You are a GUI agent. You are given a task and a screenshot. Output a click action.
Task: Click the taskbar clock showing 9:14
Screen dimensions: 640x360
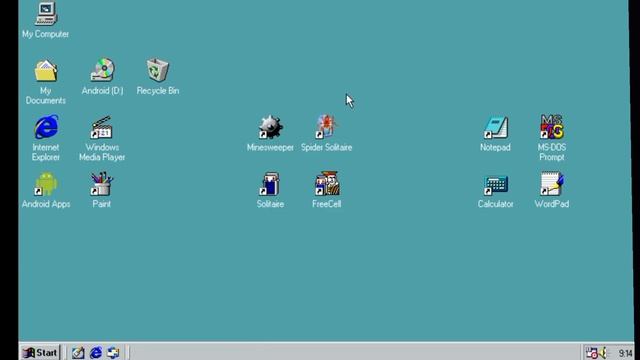(x=625, y=353)
